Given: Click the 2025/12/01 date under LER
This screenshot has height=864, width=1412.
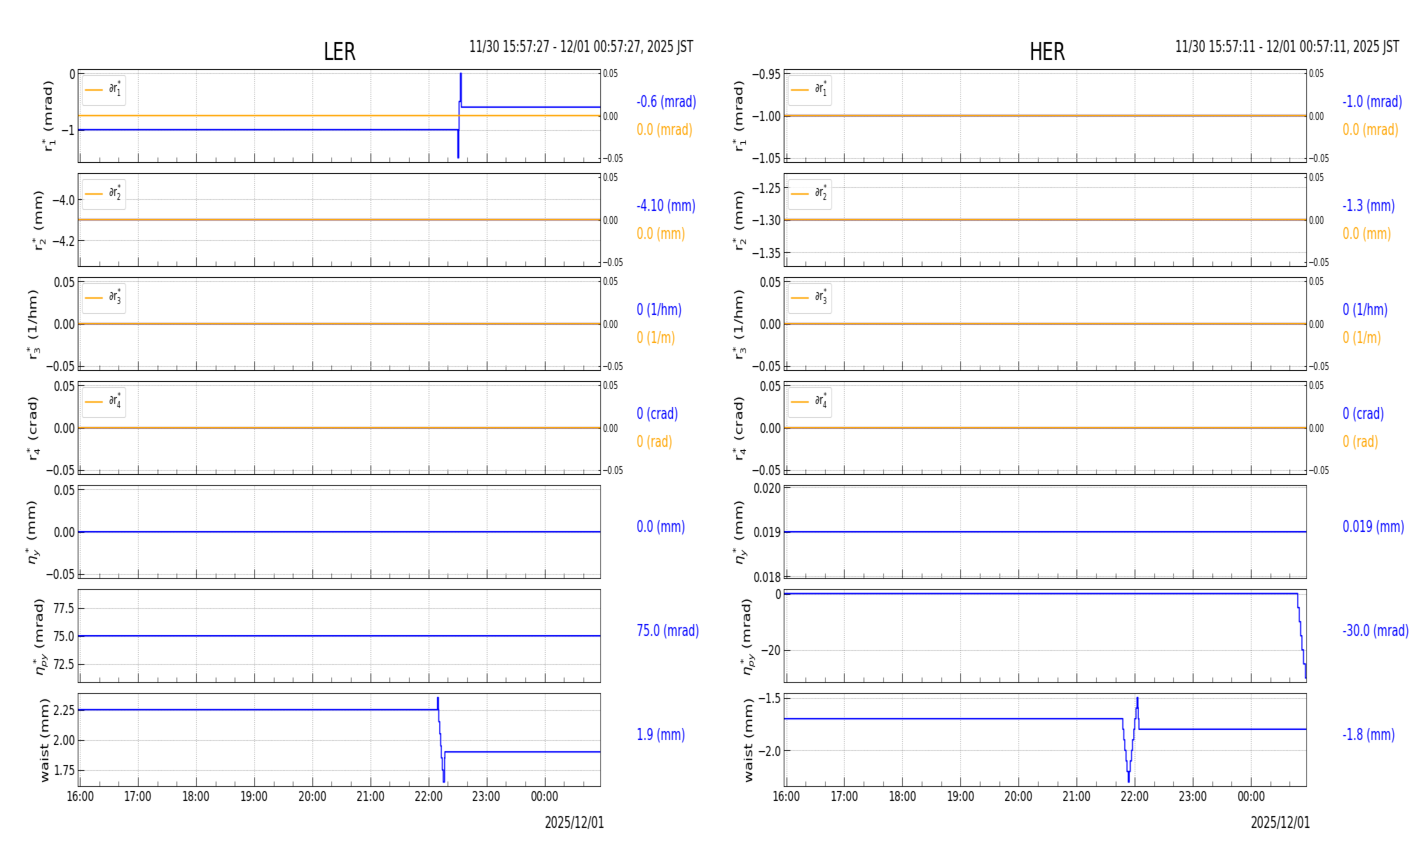Looking at the screenshot, I should coord(574,823).
